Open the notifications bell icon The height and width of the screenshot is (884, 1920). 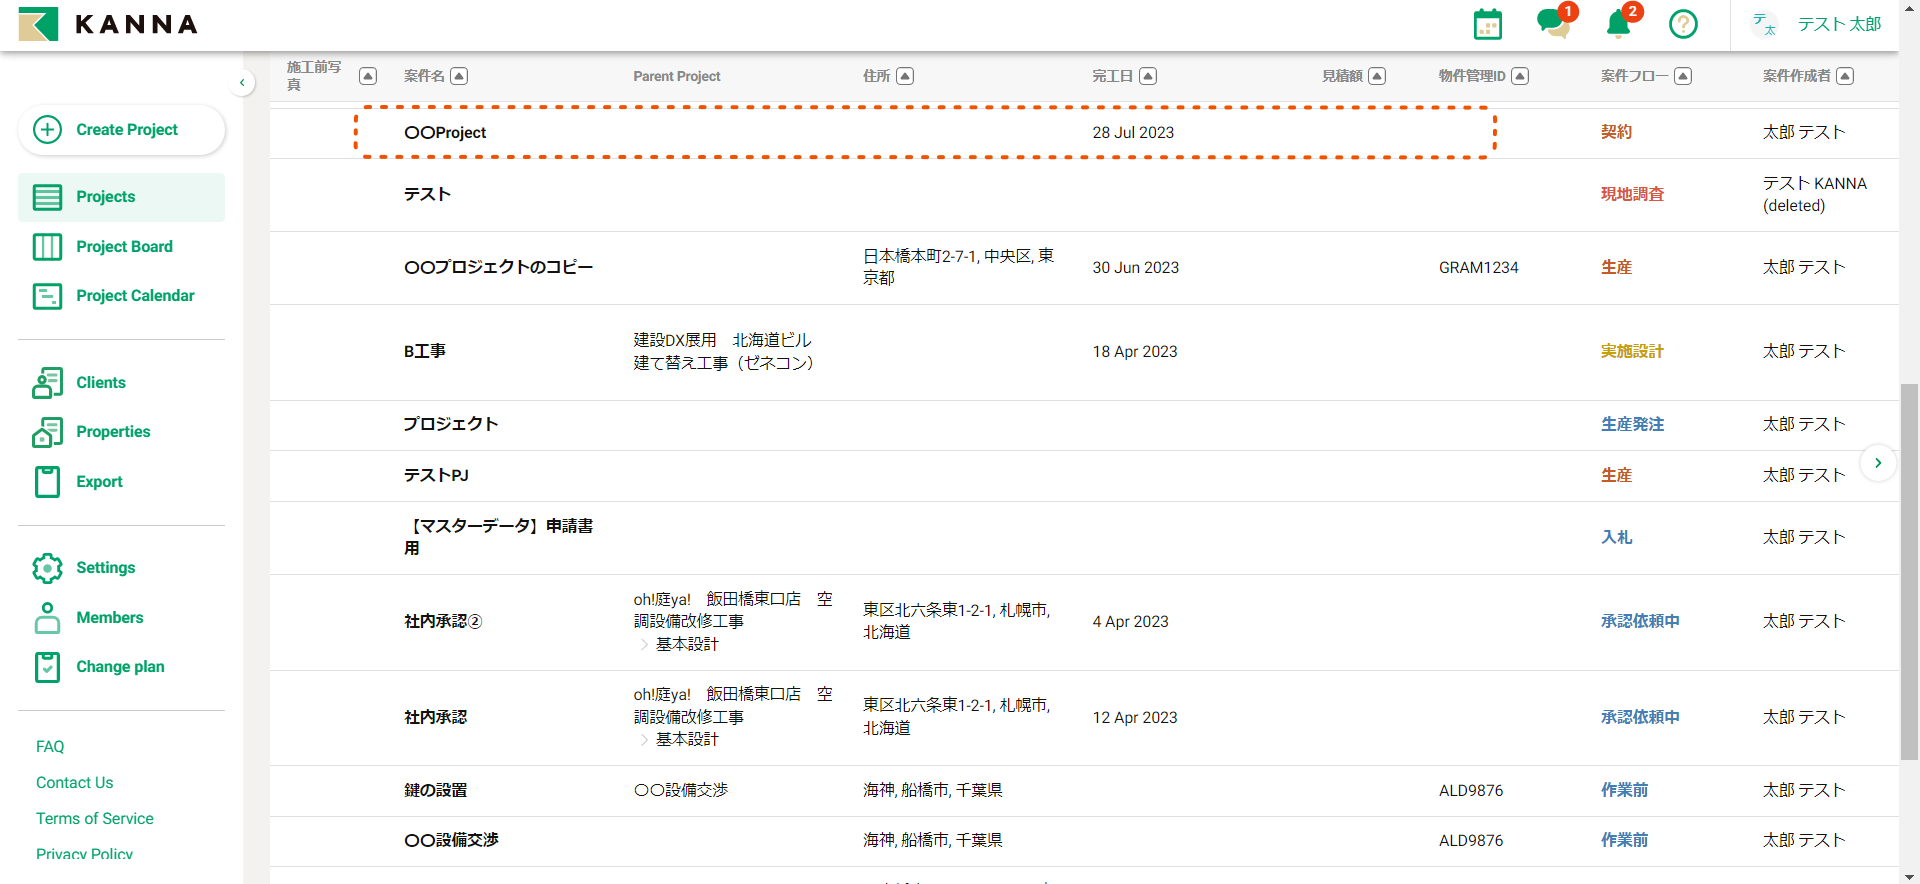click(1618, 23)
